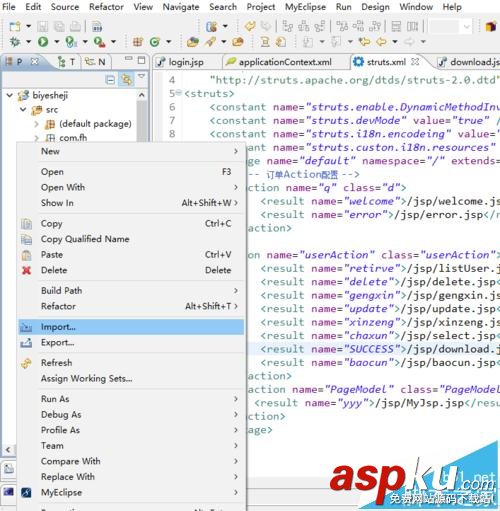Click the Open Type toolbar icon

193,42
